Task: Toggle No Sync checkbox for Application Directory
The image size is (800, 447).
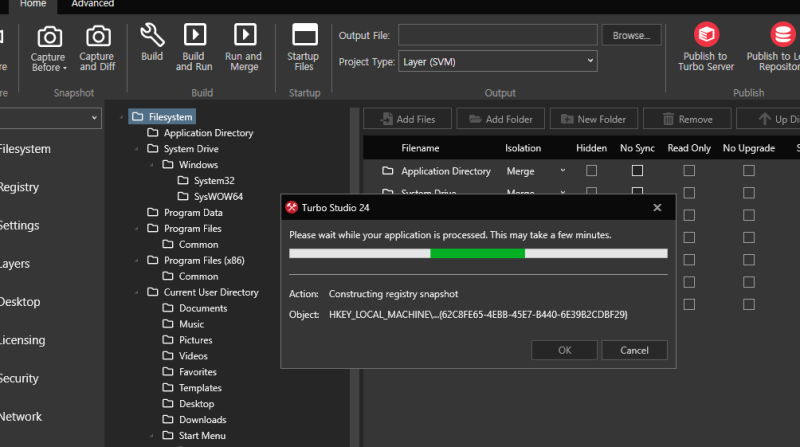Action: 637,171
